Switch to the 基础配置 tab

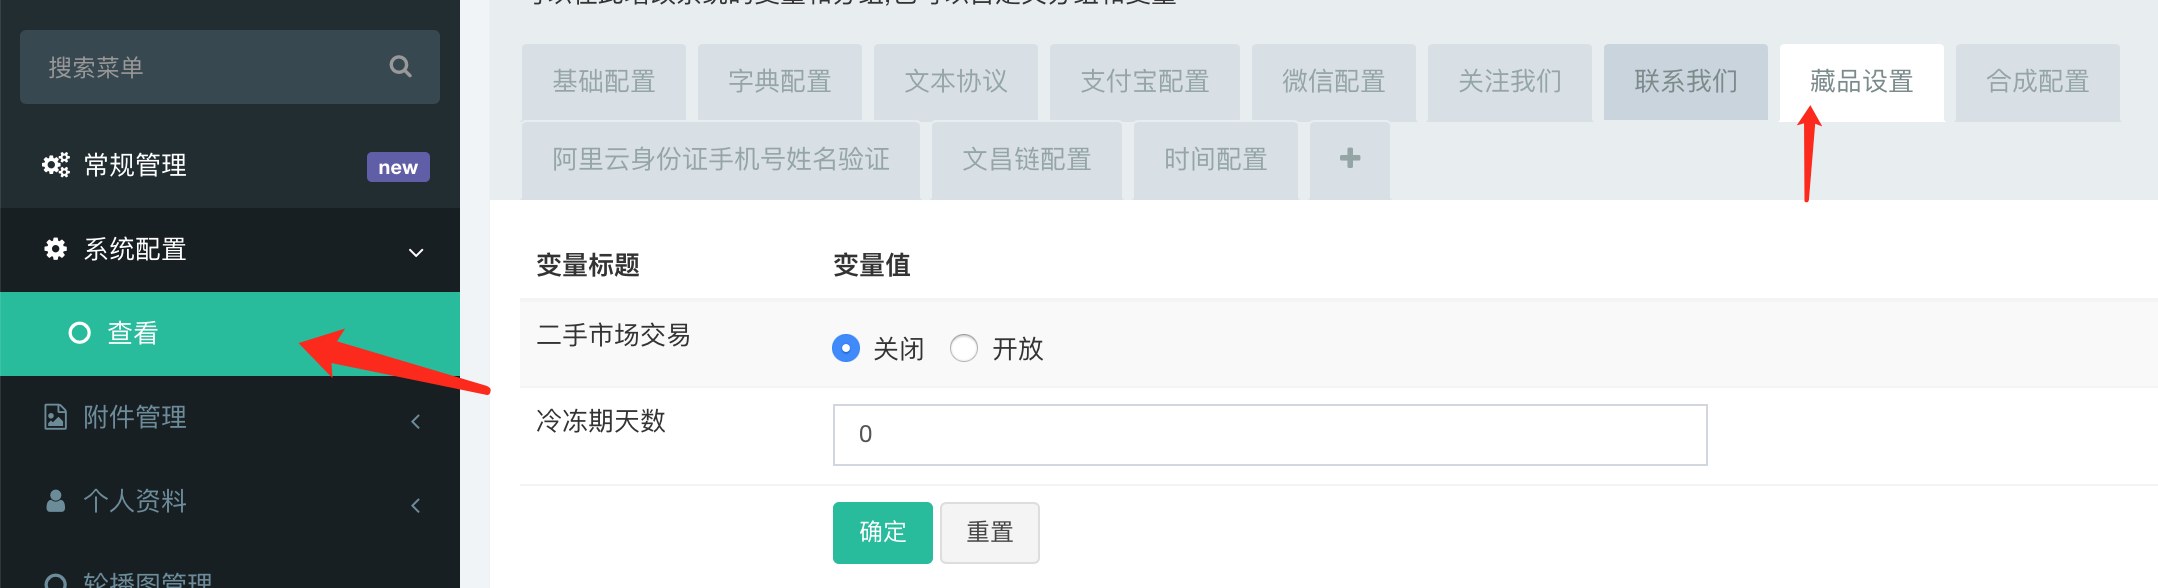tap(604, 82)
